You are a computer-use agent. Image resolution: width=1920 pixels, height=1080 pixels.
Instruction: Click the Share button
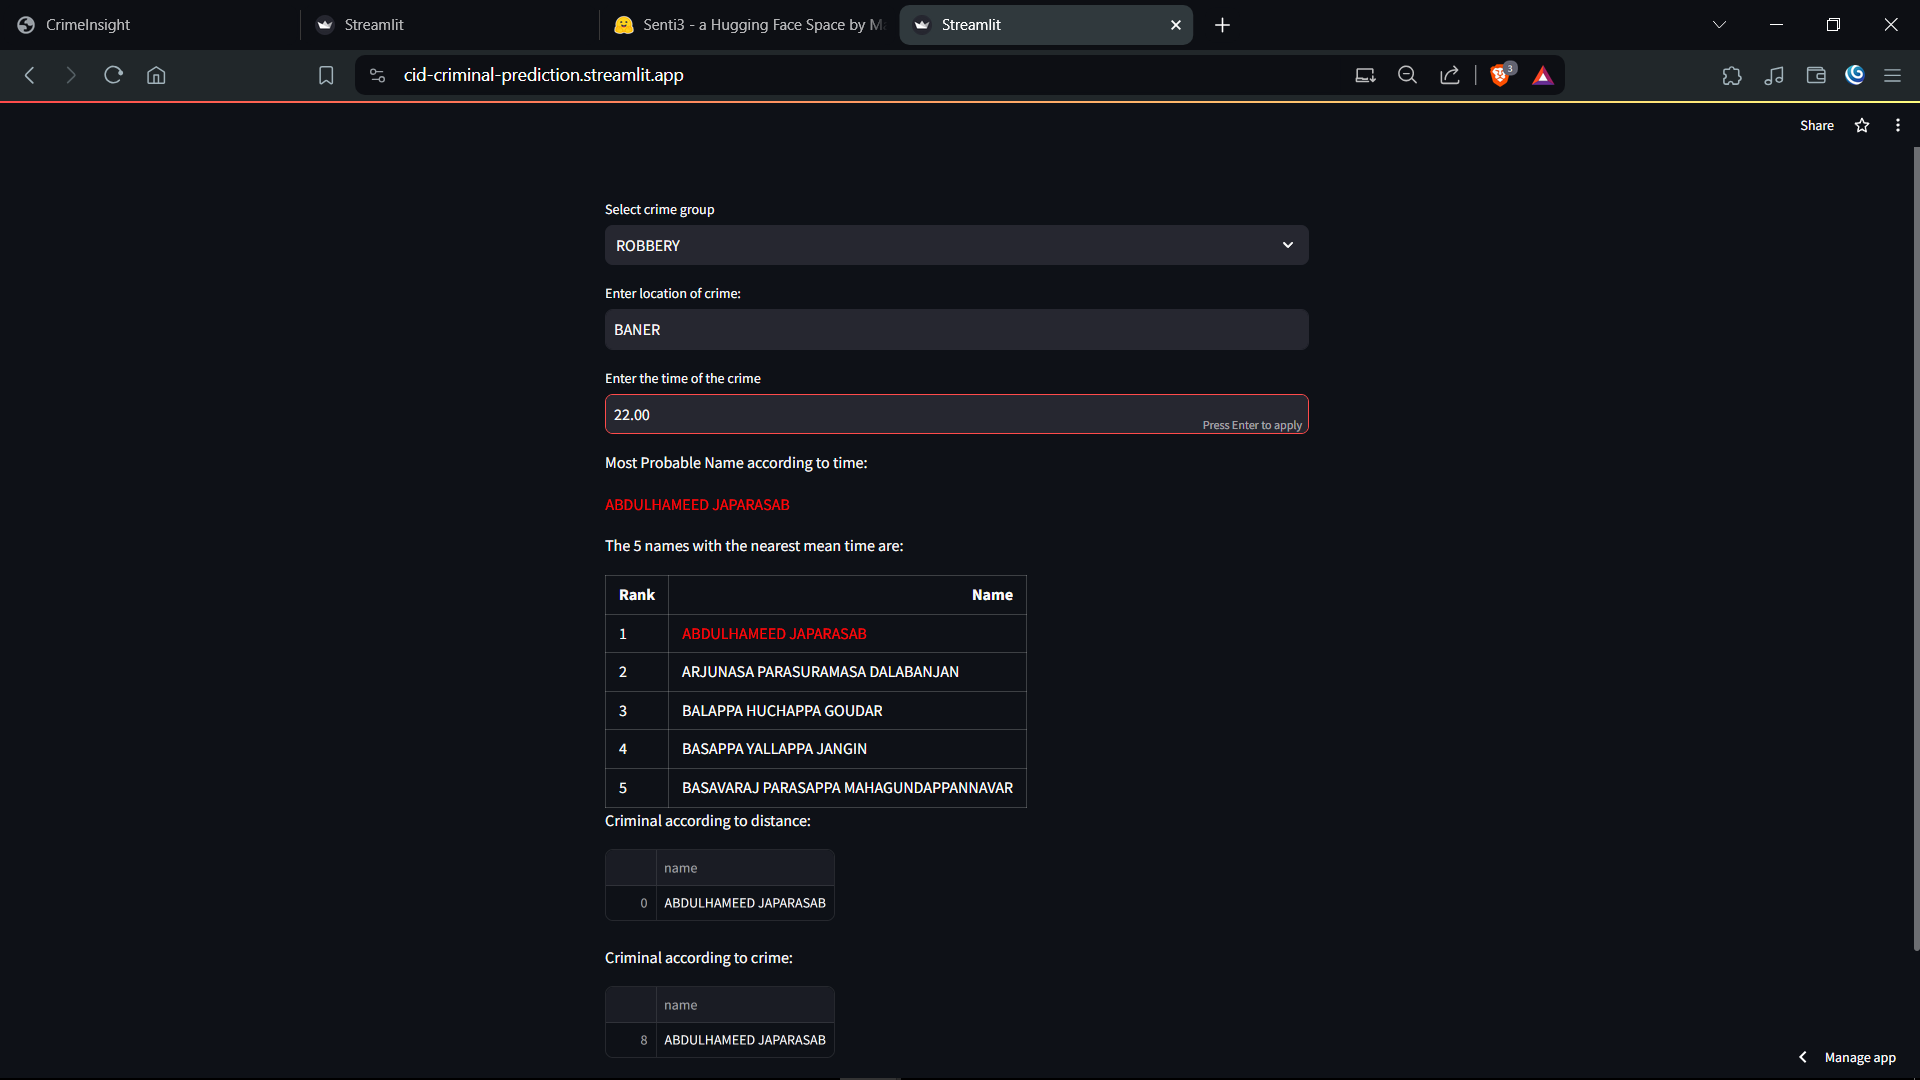1816,125
